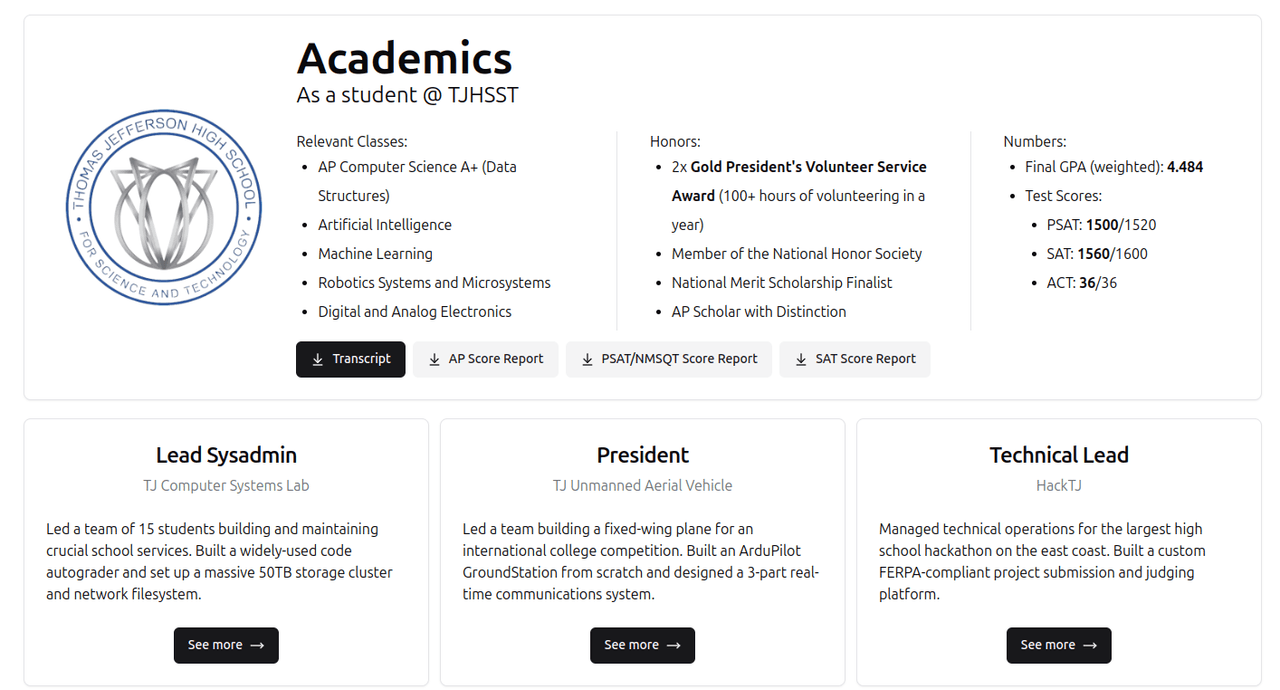The image size is (1280, 690).
Task: Download the Transcript
Action: coord(350,359)
